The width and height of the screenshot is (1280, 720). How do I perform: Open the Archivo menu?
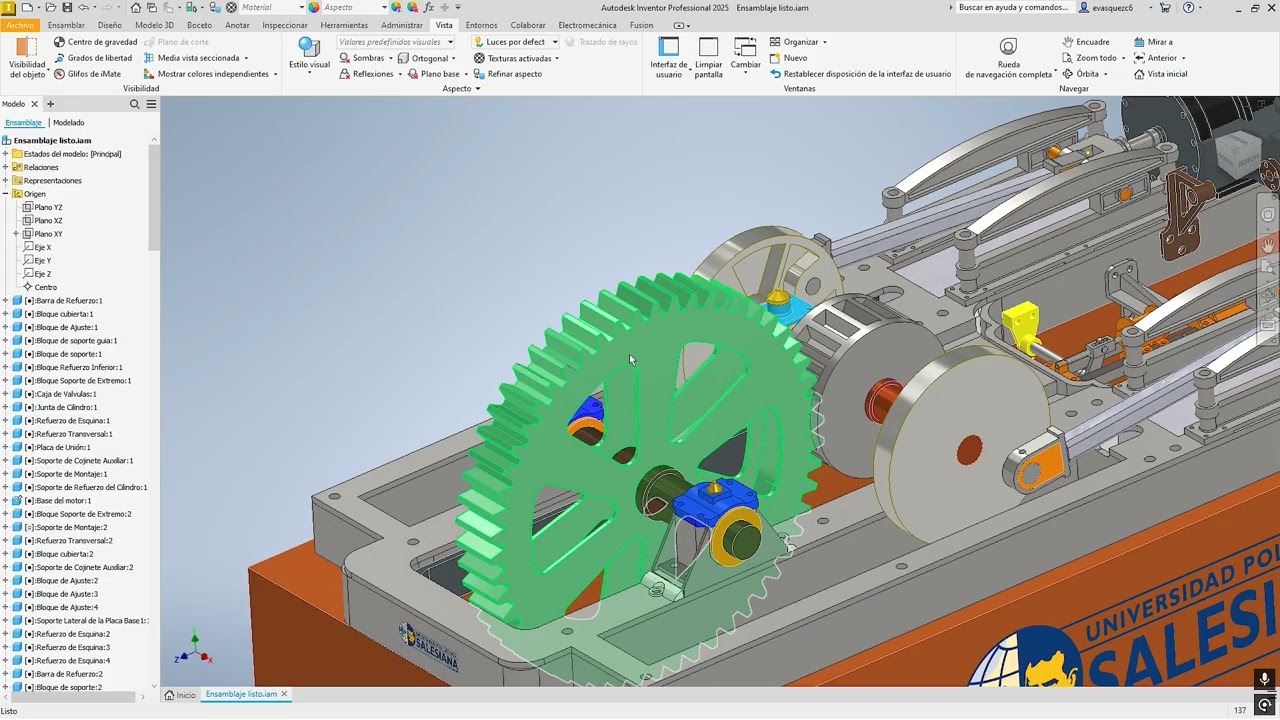click(x=19, y=25)
